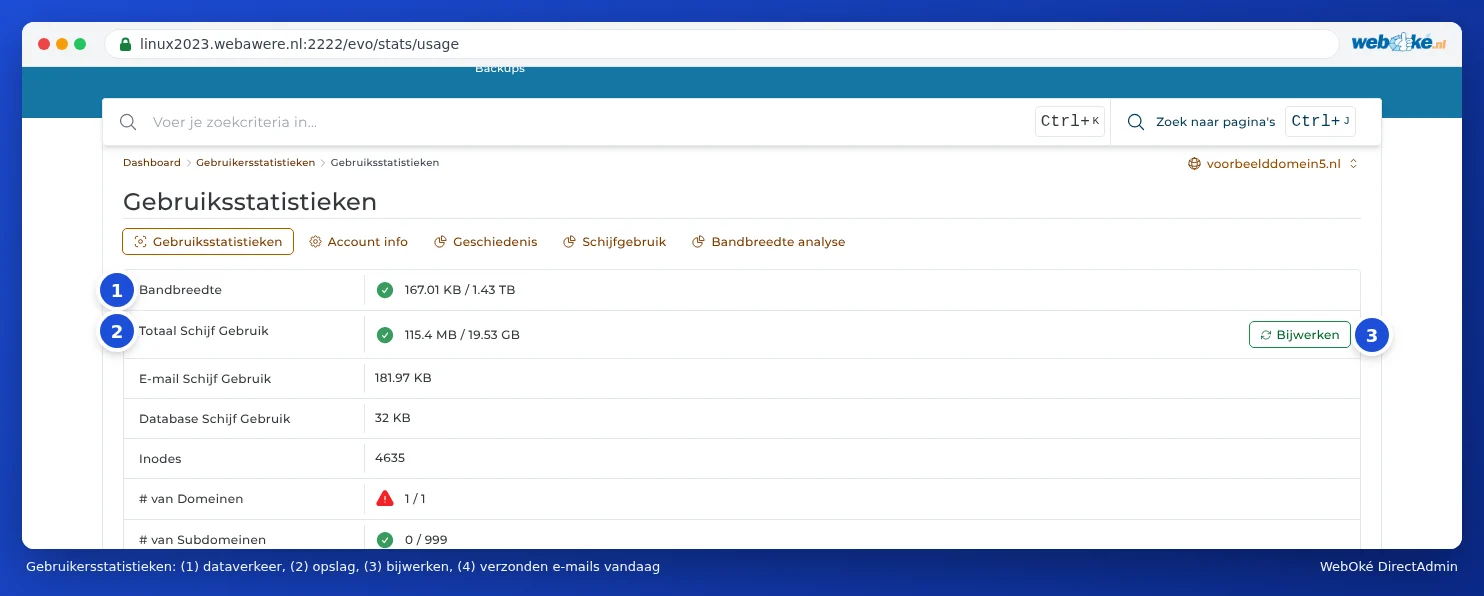Screen dimensions: 1484x596
Task: Click globe icon beside voorbeelddomein5.nl
Action: [1194, 164]
